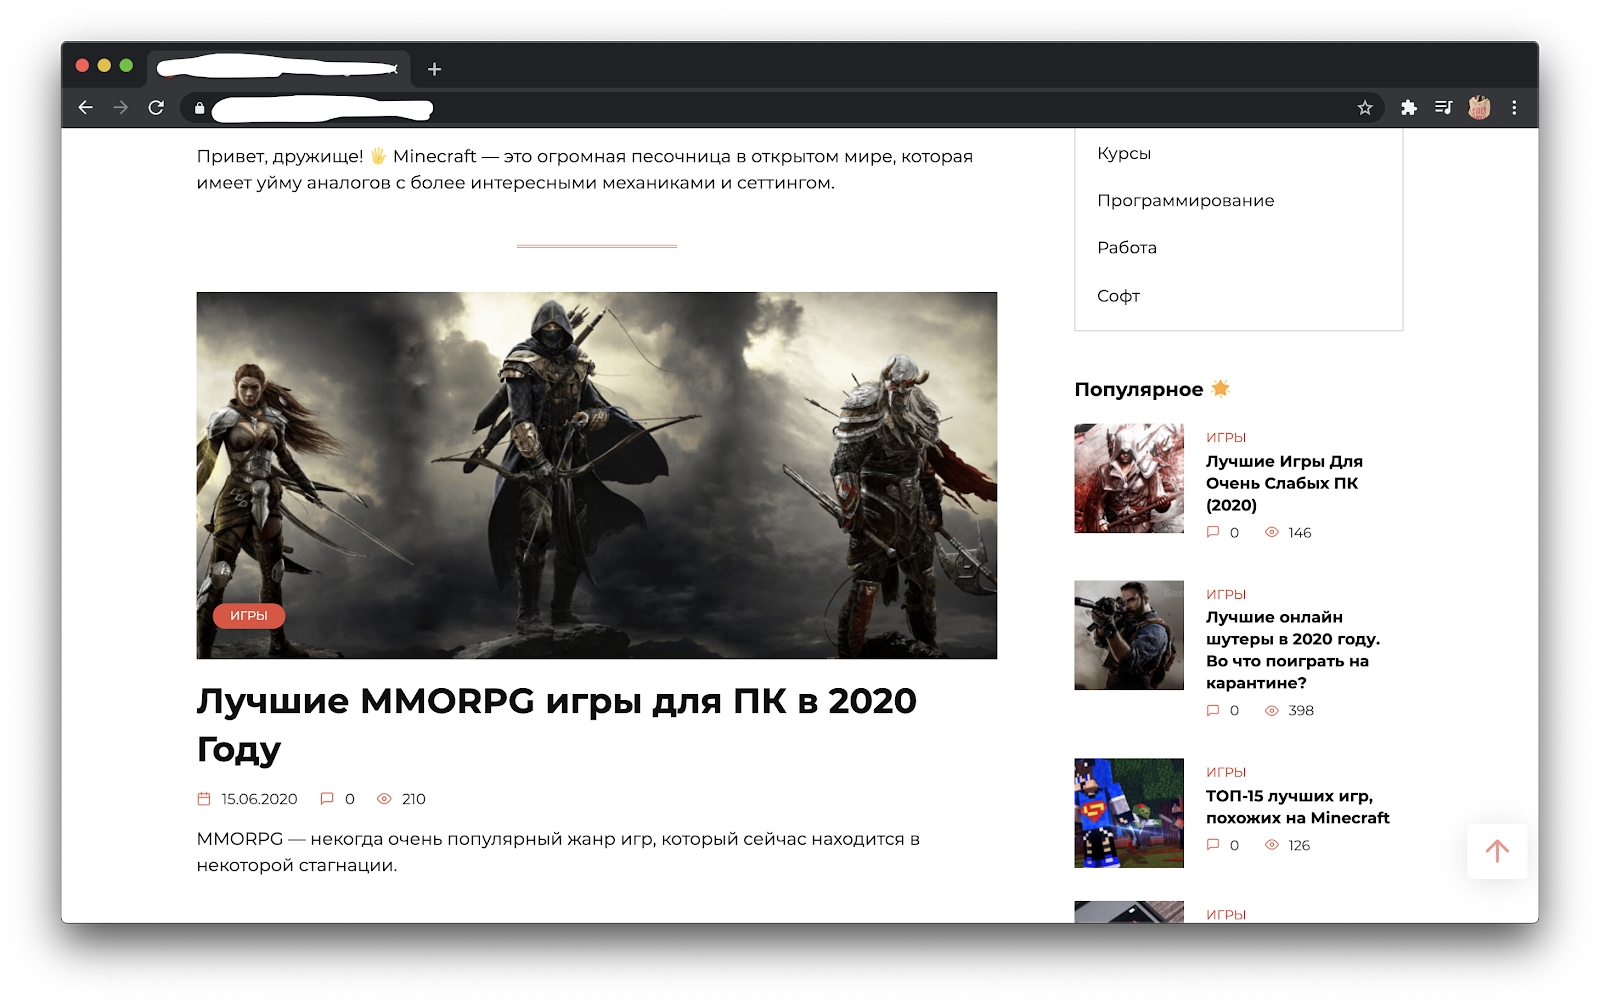Open the online shooters 2020 article thumbnail

coord(1129,635)
